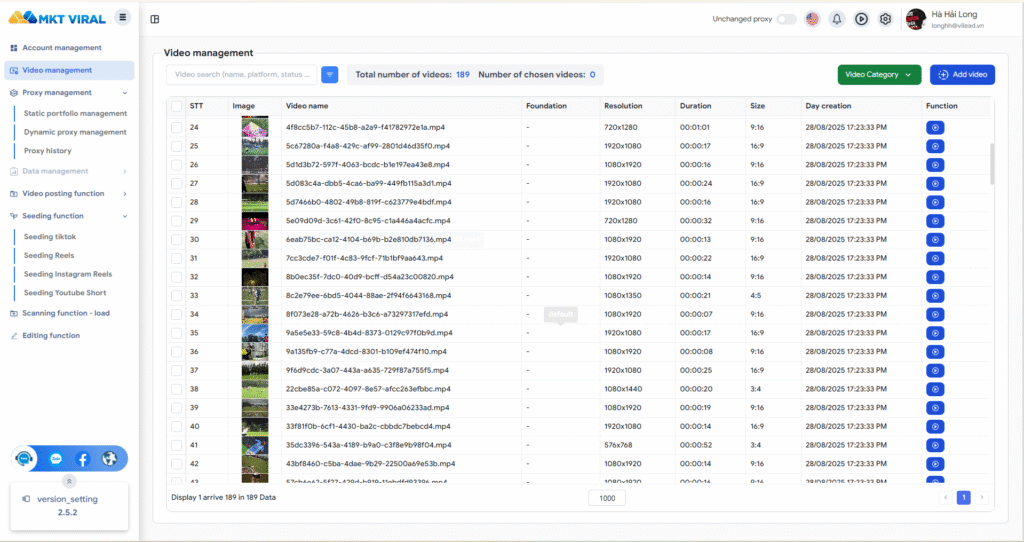The height and width of the screenshot is (542, 1024).
Task: Go to previous page arrow
Action: pyautogui.click(x=946, y=498)
